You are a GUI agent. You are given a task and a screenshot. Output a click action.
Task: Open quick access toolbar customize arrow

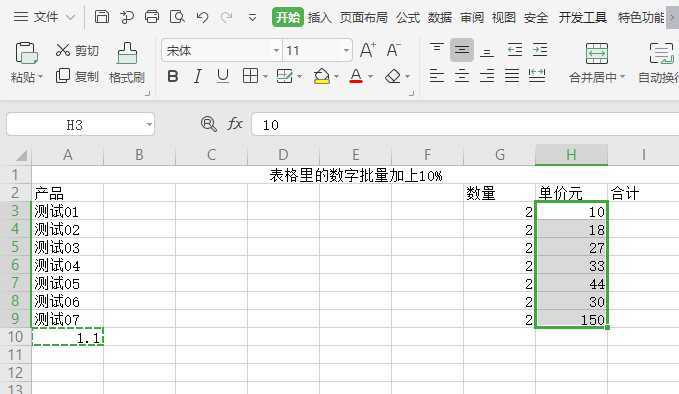tap(252, 18)
